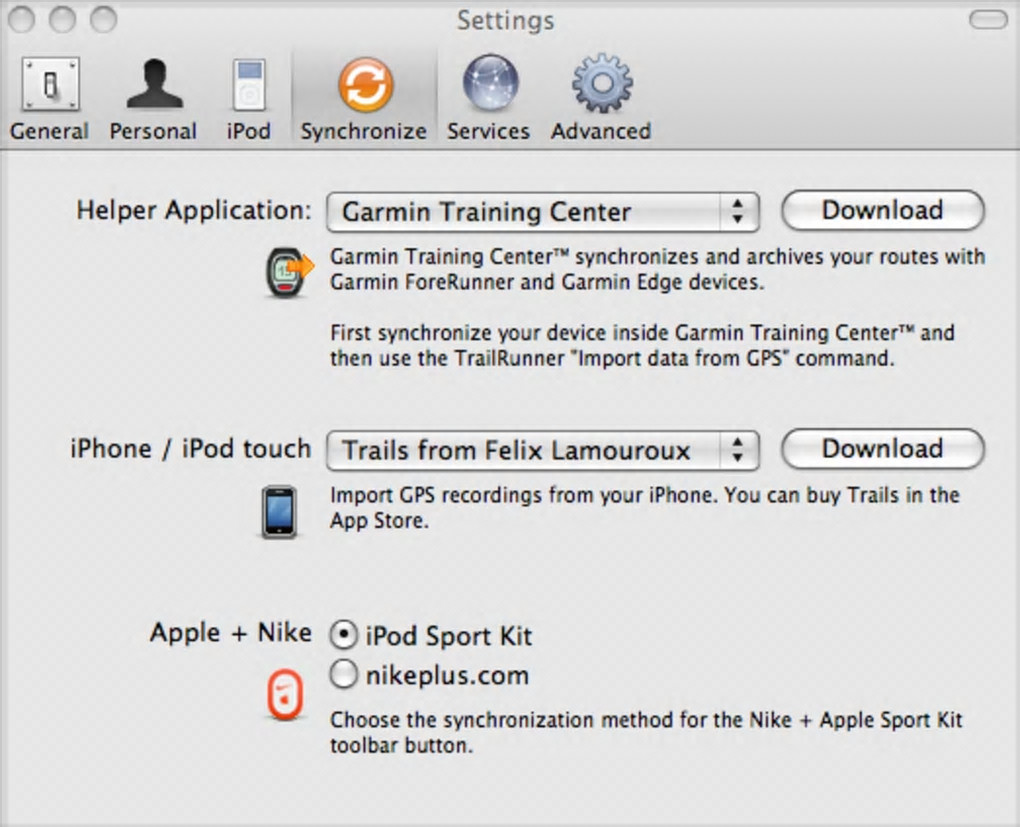Select the orange Synchronize icon
1020x827 pixels.
click(x=366, y=85)
